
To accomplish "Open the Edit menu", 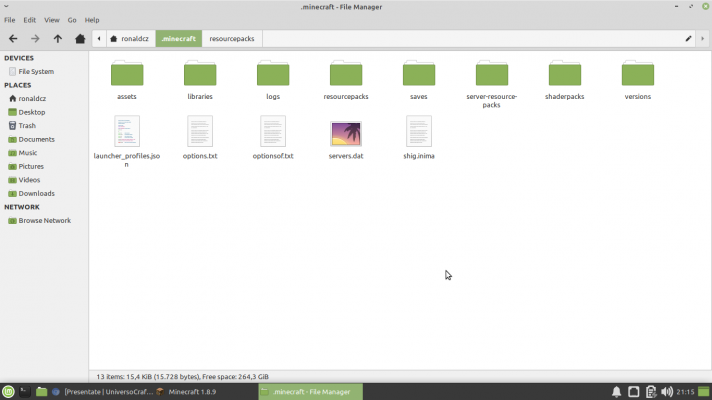I will click(30, 20).
